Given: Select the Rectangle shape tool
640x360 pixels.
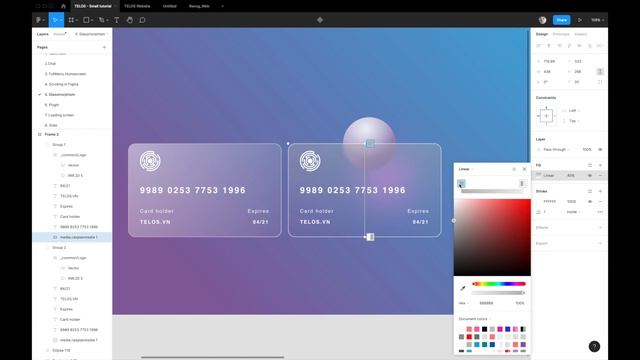Looking at the screenshot, I should click(87, 20).
